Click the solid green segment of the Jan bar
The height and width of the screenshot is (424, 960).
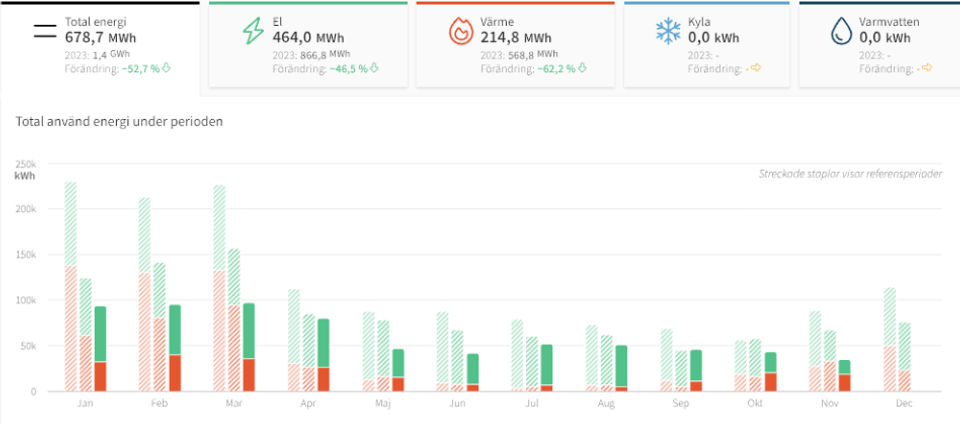pyautogui.click(x=100, y=334)
